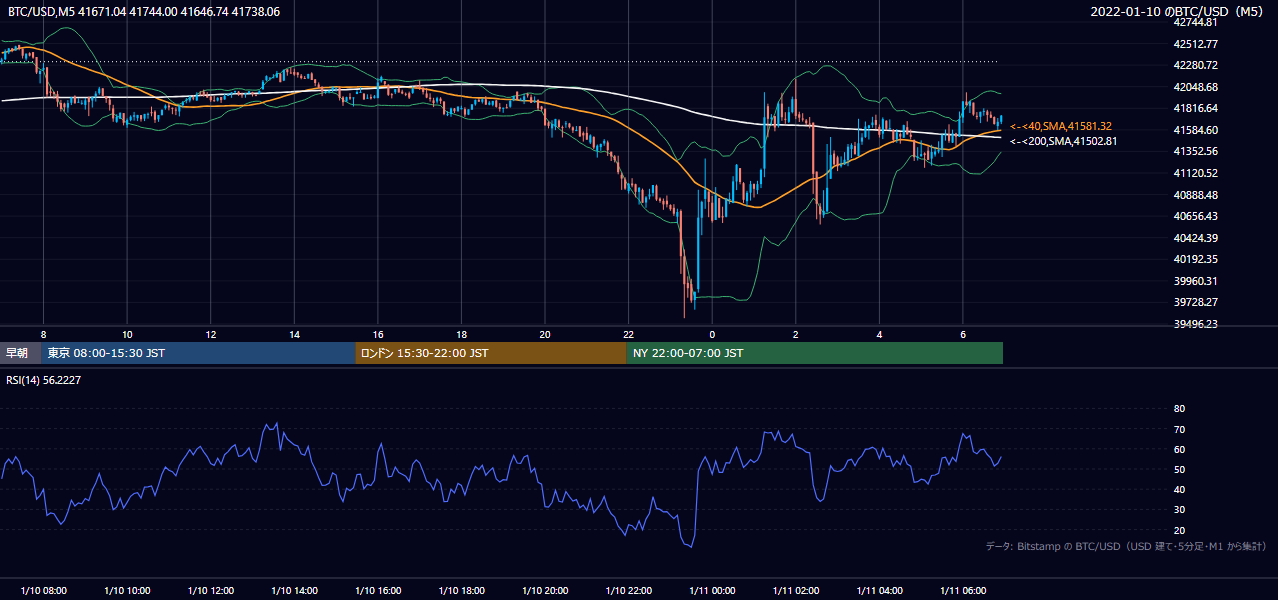
Task: Click price axis value 41120.52
Action: (x=1195, y=173)
